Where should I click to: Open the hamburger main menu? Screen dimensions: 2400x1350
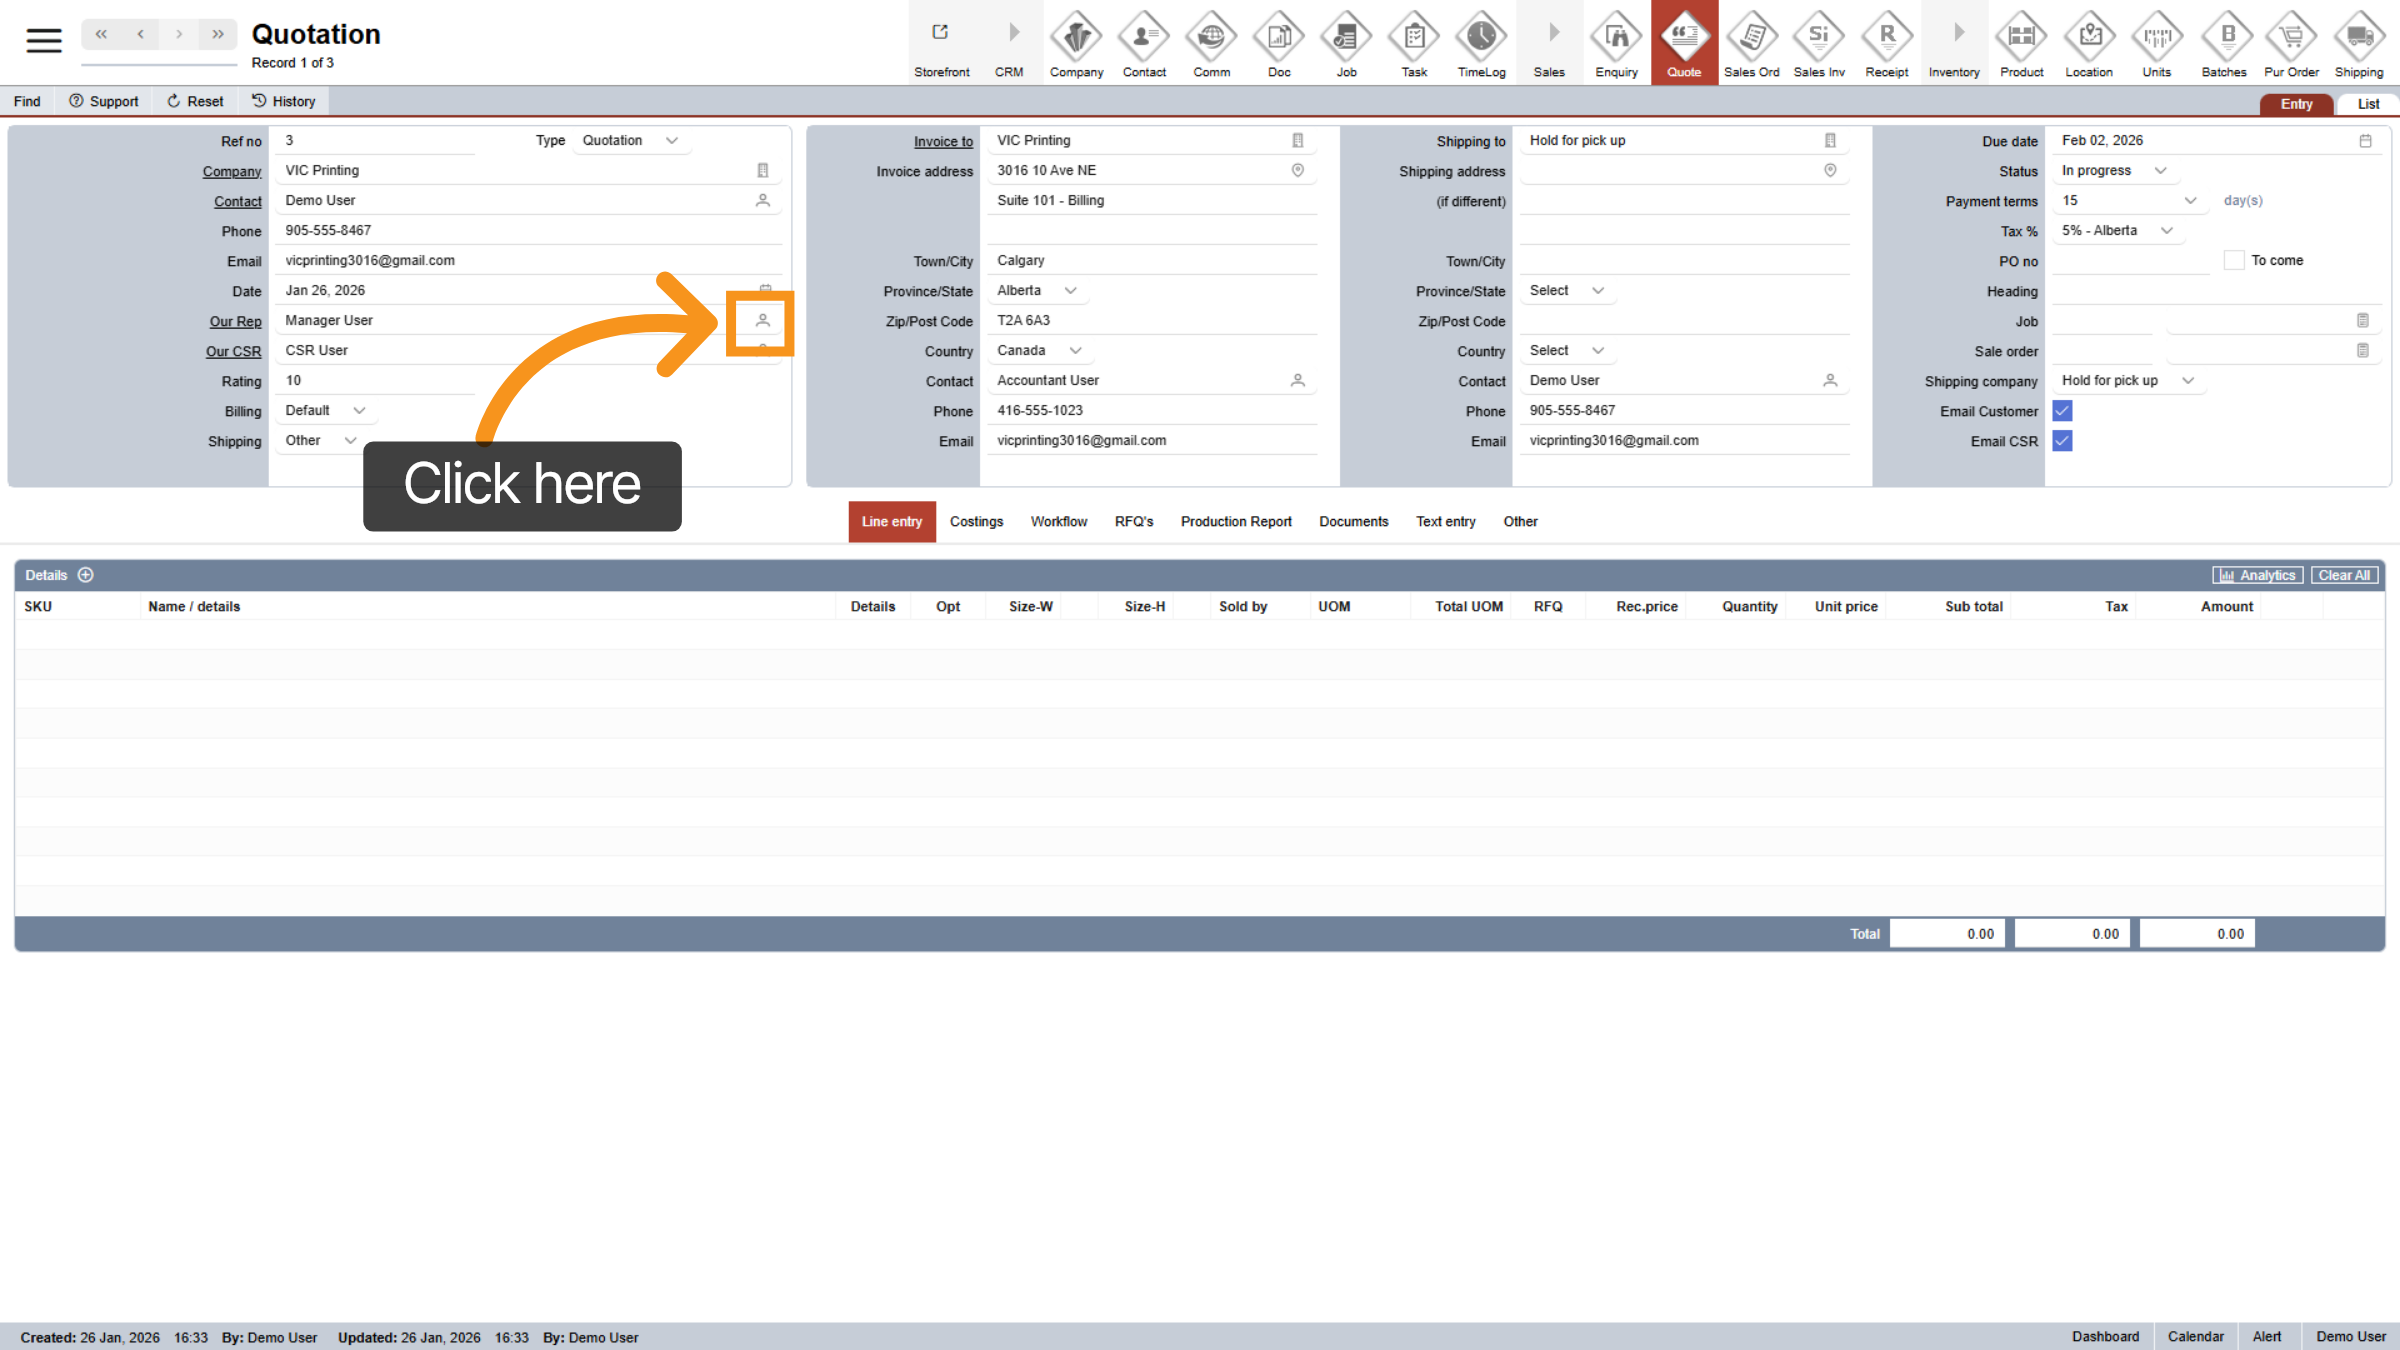point(44,40)
